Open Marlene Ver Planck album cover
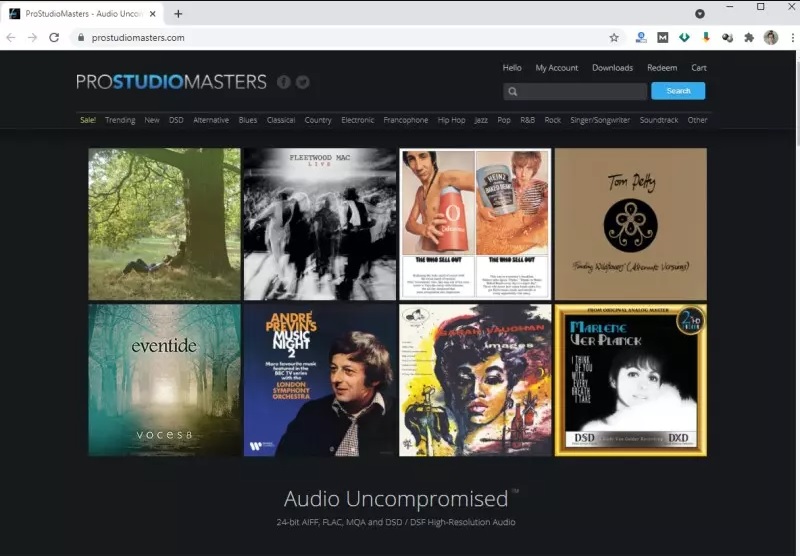Screen dimensions: 800x556 coord(631,380)
